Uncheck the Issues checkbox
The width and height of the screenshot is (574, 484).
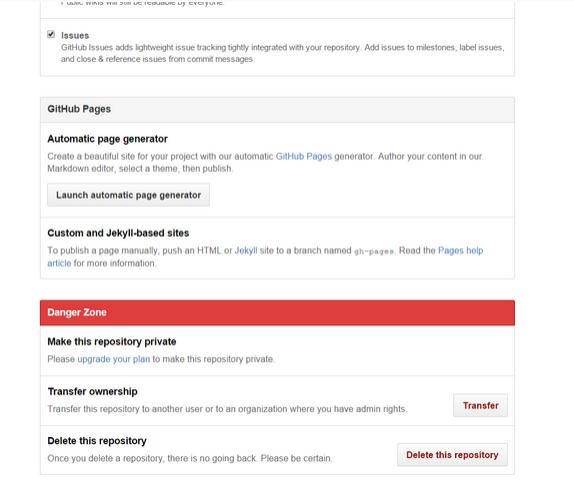[51, 34]
